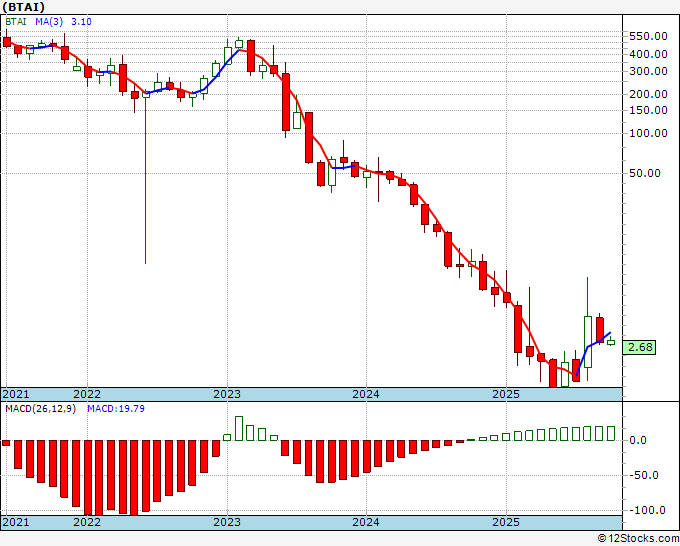Click 2024 on the price chart timeline
Image resolution: width=680 pixels, height=546 pixels.
coord(366,394)
